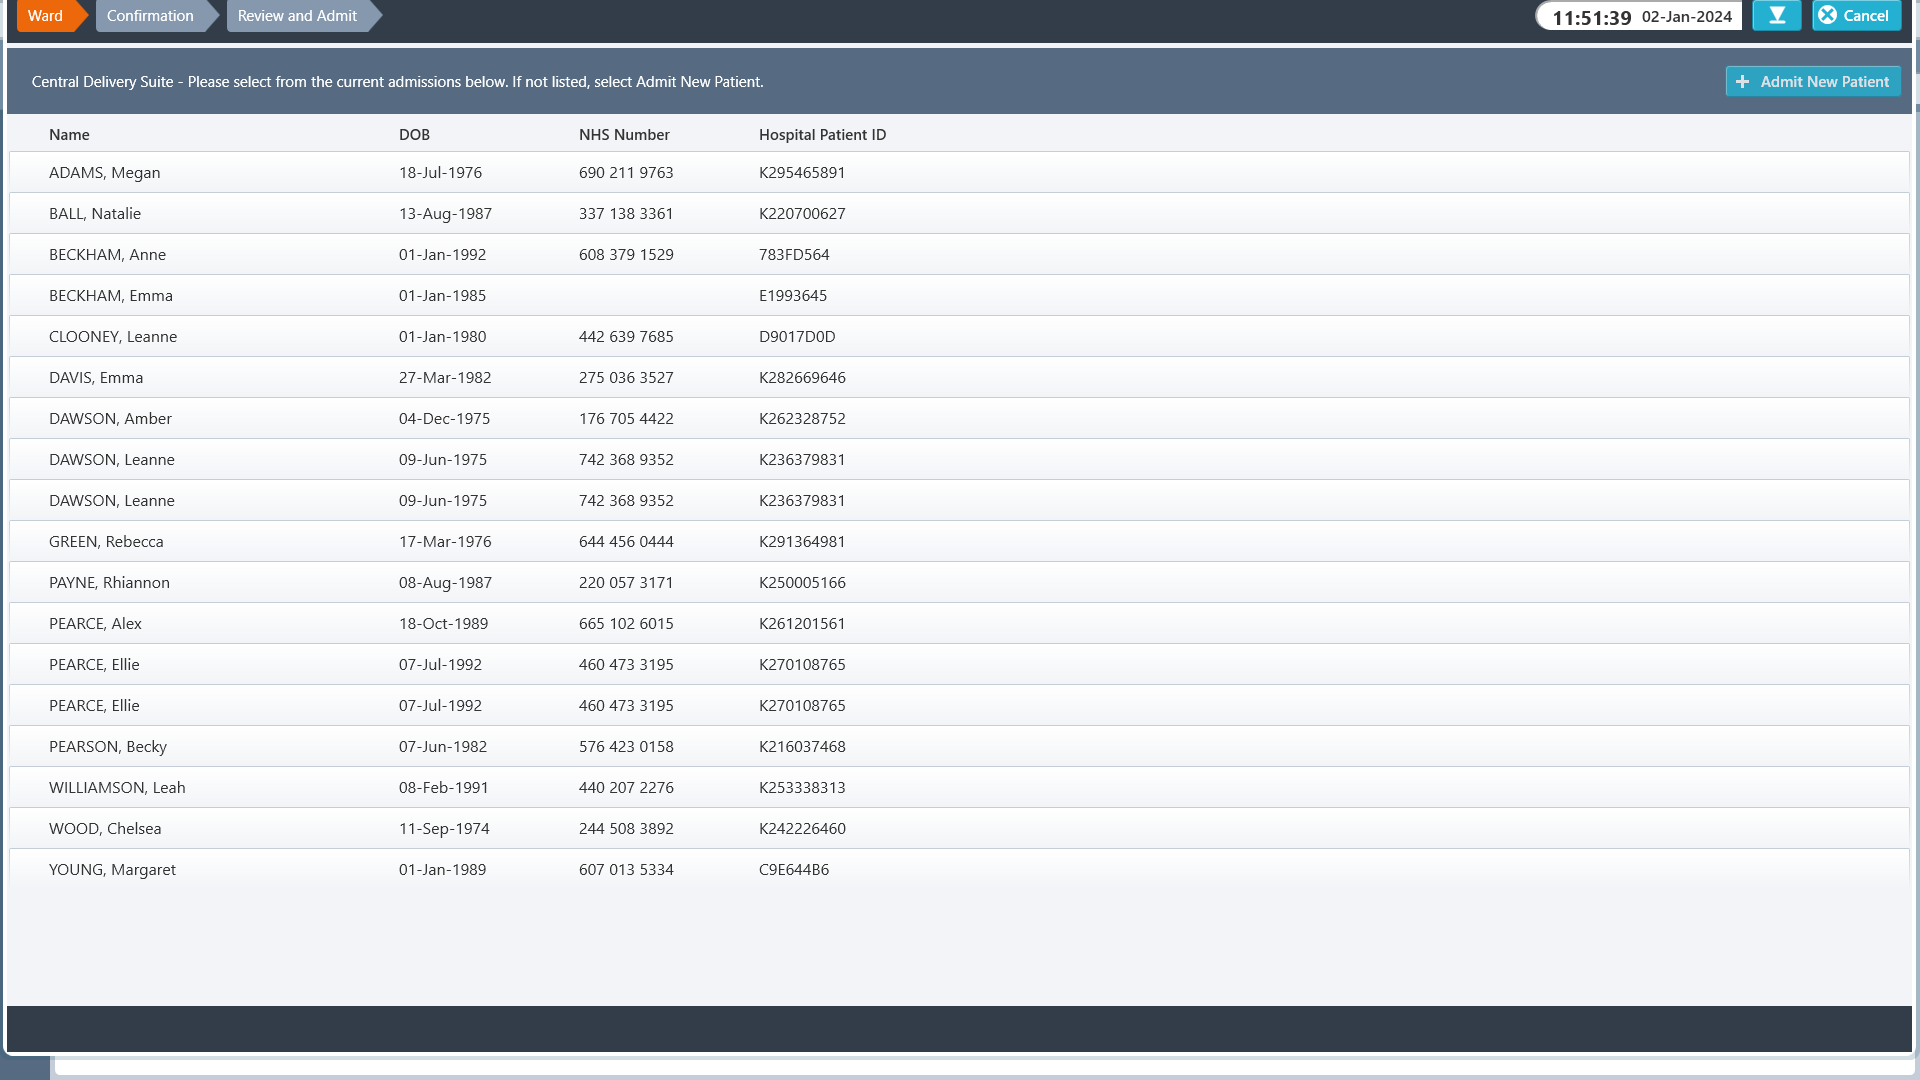Click NHS number 442 639 7685
1920x1080 pixels.
point(626,336)
